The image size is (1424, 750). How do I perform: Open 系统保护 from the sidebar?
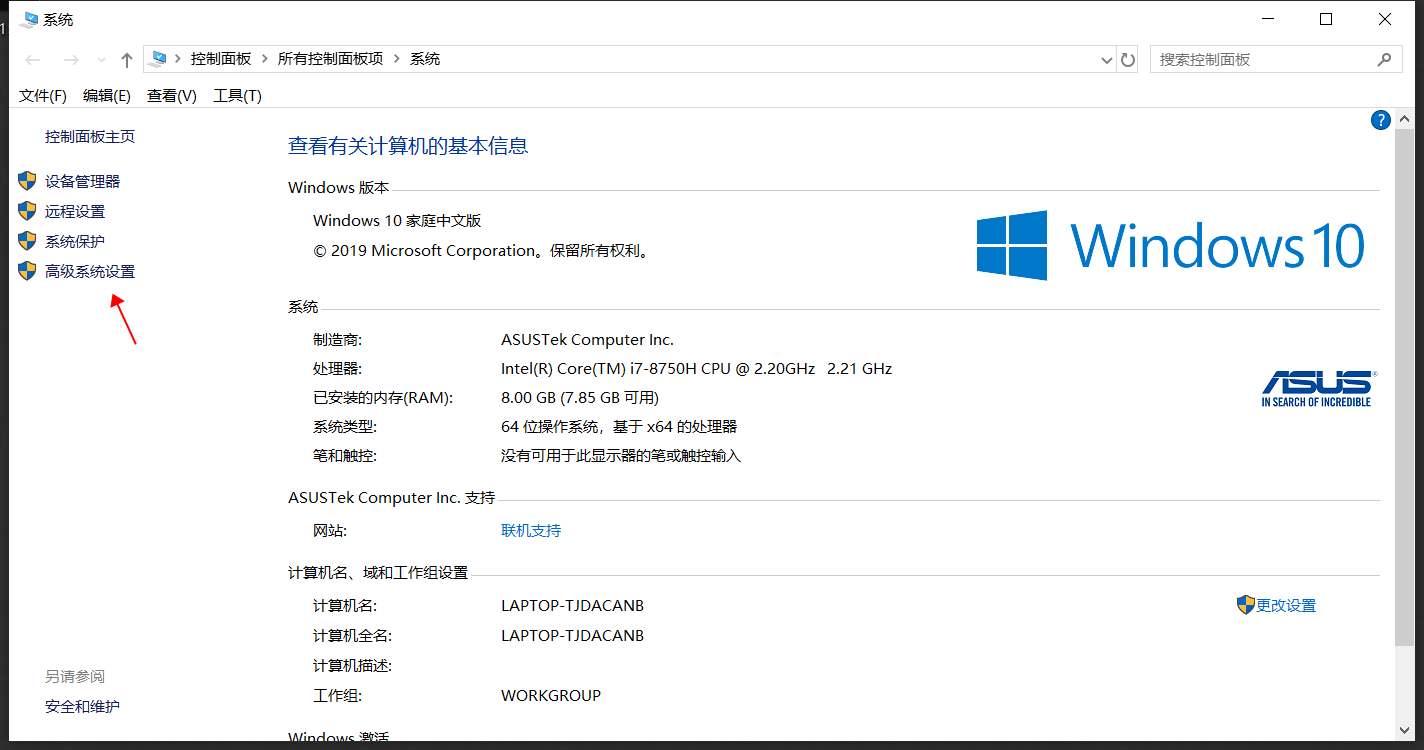(x=75, y=241)
